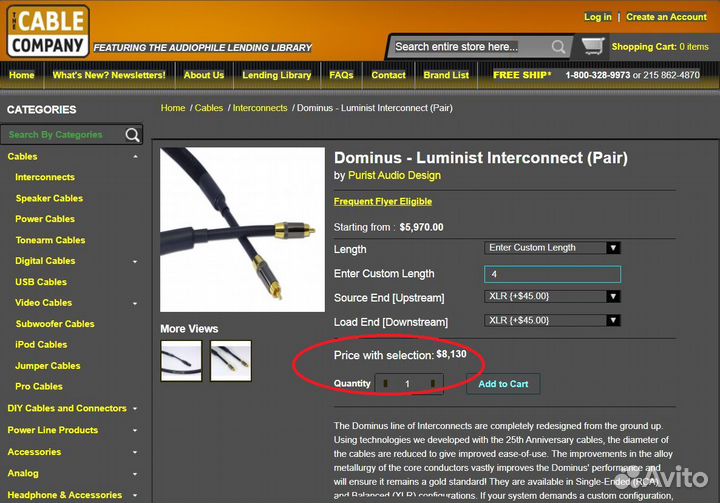Collapse the Cables category arrow
The height and width of the screenshot is (503, 720).
point(135,157)
